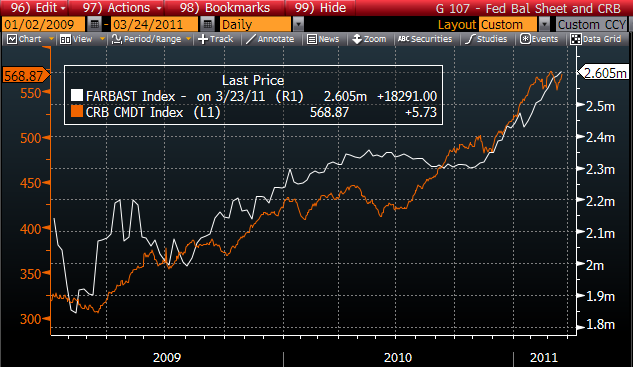Open the Securities toolbar item
Screen dimensions: 633x367
(x=425, y=39)
